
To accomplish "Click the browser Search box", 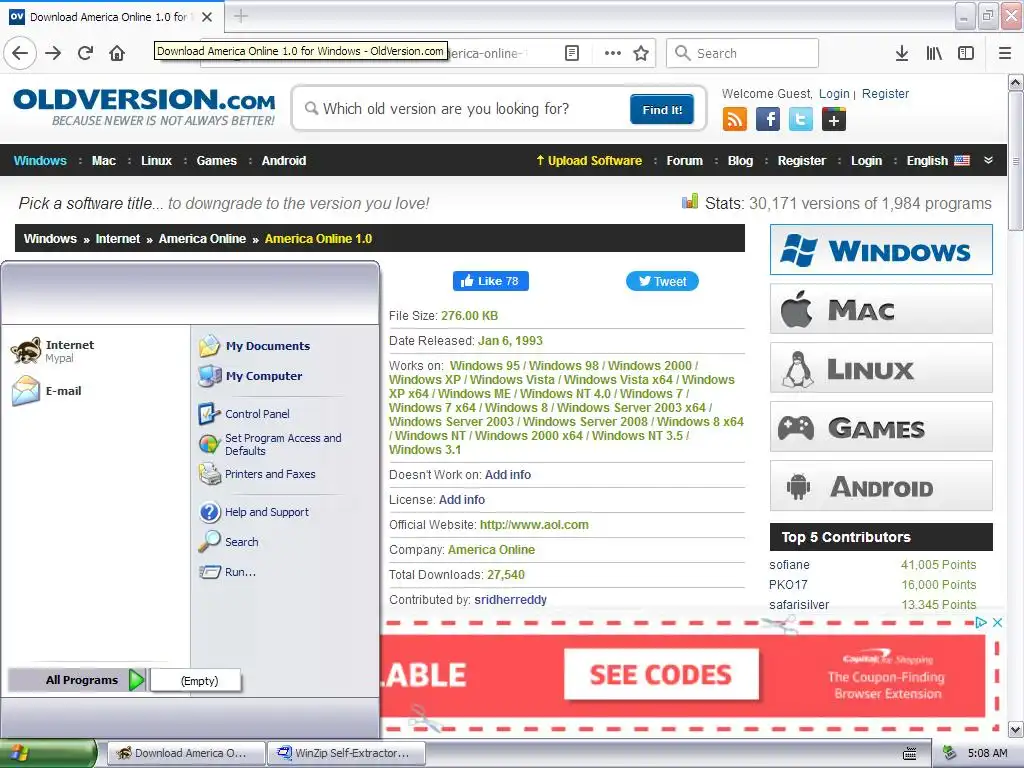I will point(742,53).
